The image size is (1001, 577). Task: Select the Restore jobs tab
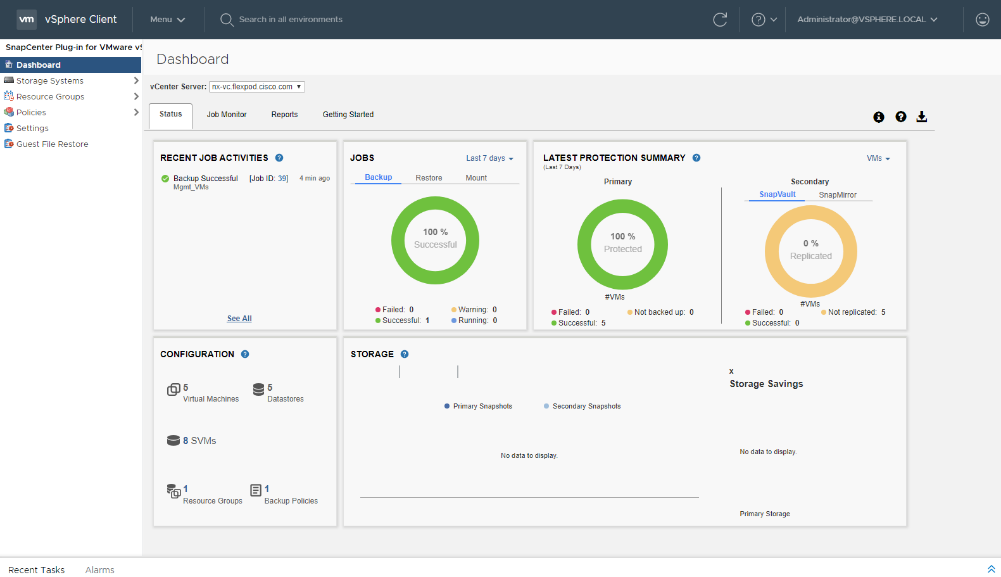coord(428,178)
